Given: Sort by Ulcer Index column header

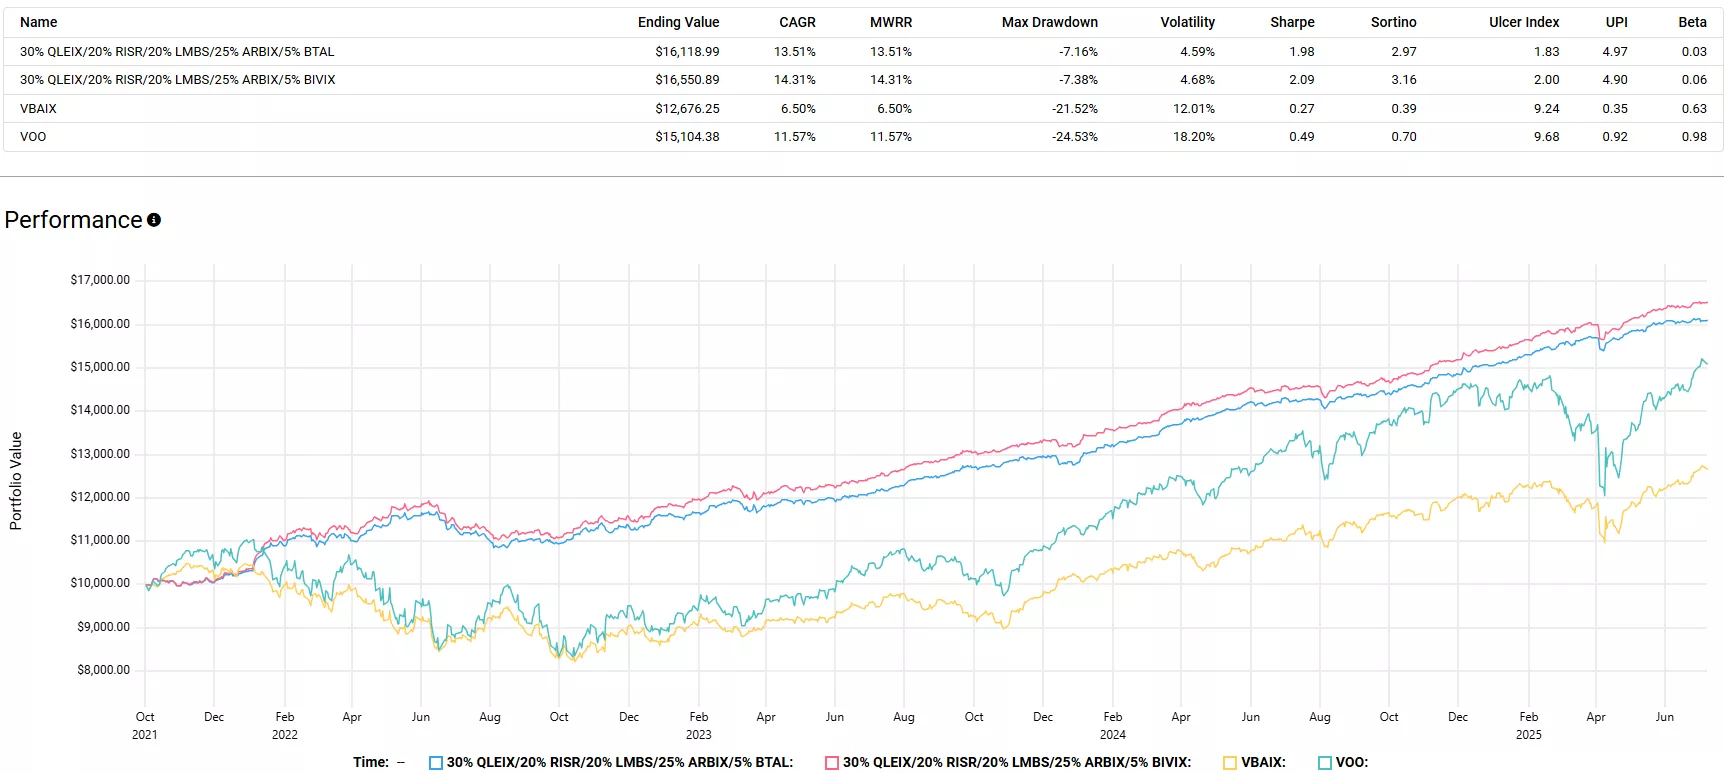Looking at the screenshot, I should 1523,22.
